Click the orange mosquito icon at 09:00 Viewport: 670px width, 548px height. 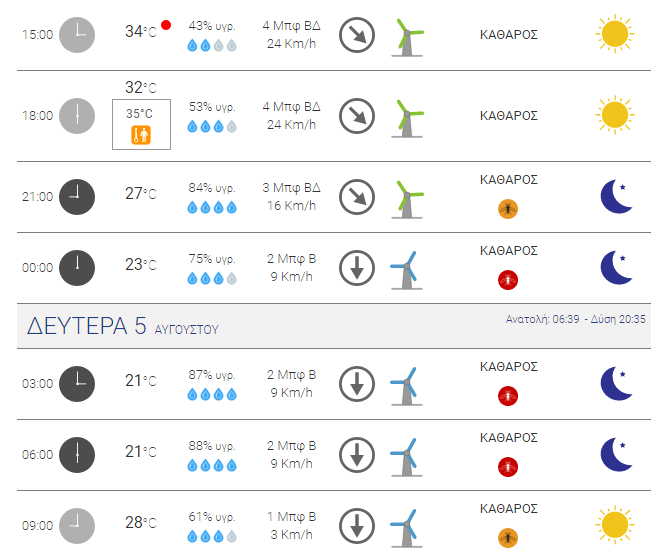coord(508,538)
